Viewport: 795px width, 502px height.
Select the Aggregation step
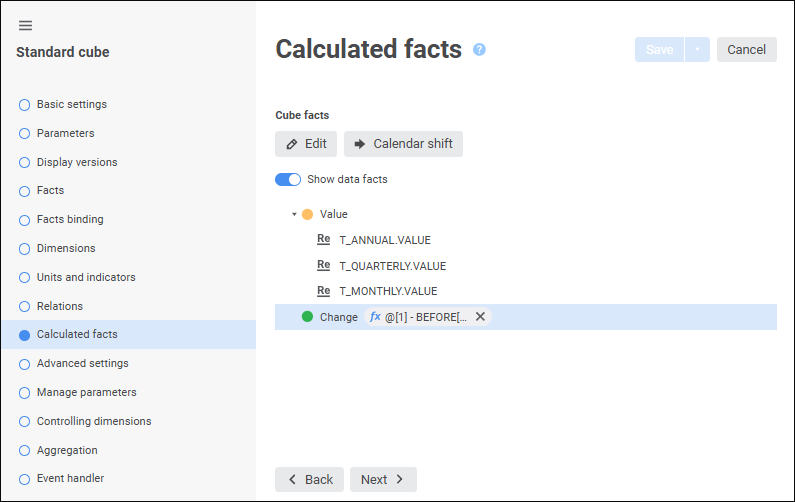[67, 450]
